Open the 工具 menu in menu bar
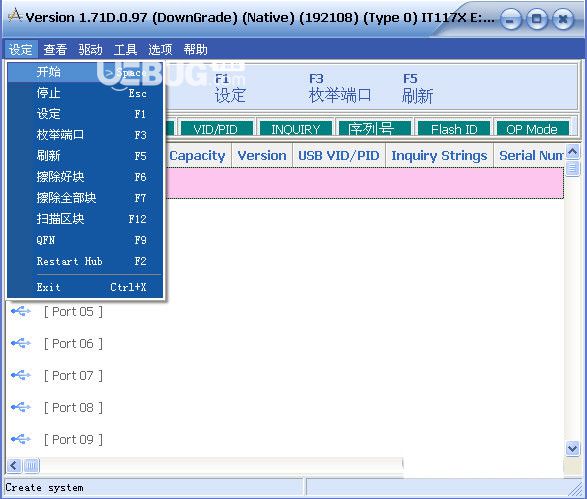This screenshot has width=587, height=499. pos(125,50)
